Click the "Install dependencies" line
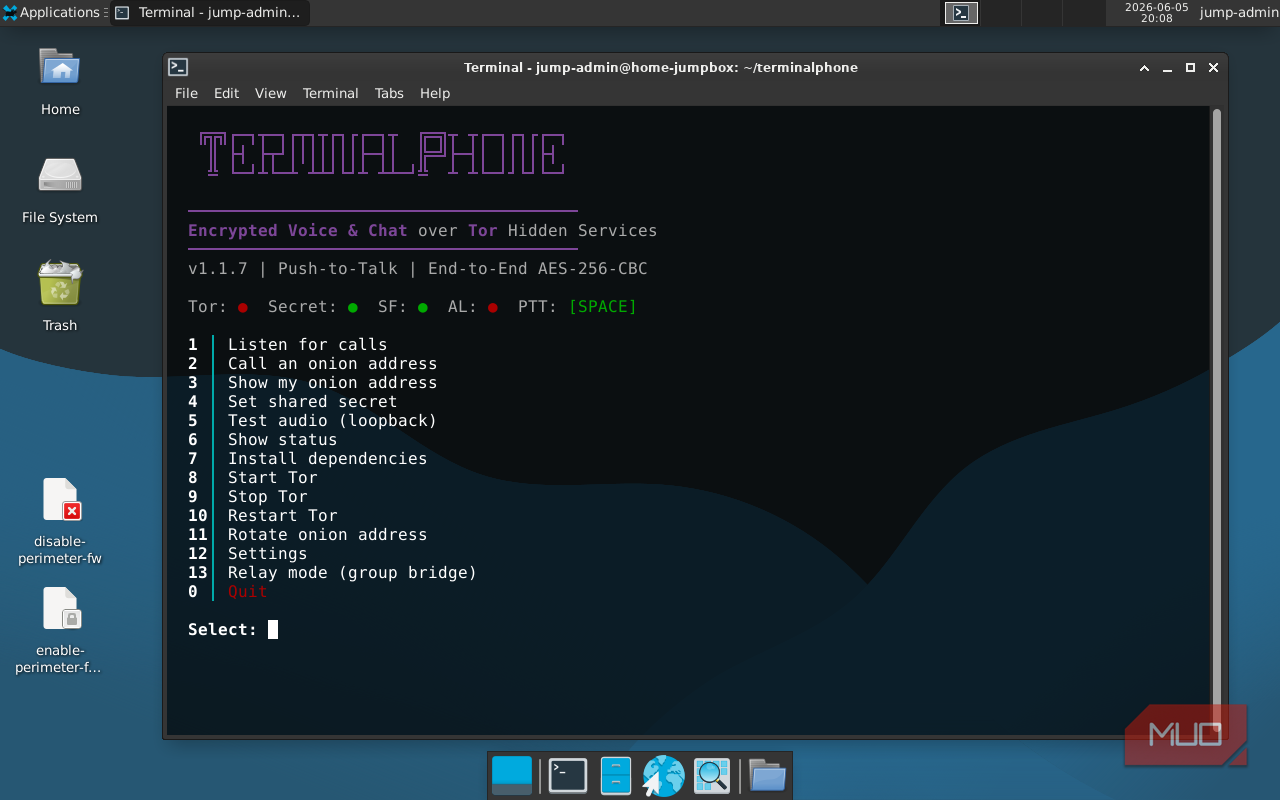 pos(327,458)
